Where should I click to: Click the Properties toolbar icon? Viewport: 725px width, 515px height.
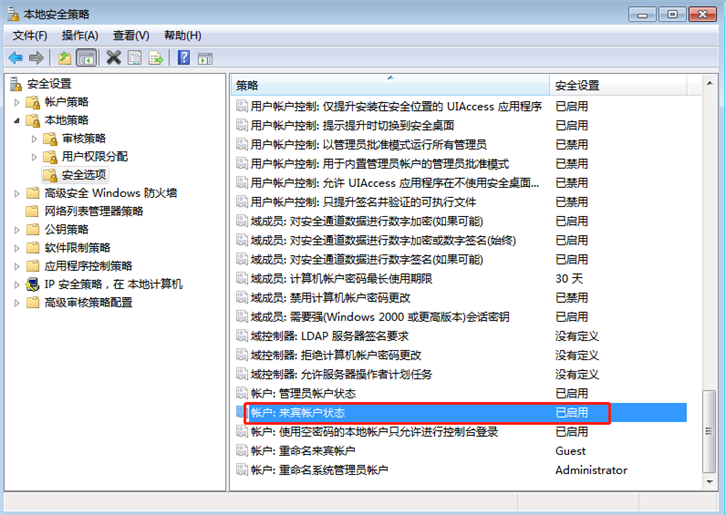134,58
